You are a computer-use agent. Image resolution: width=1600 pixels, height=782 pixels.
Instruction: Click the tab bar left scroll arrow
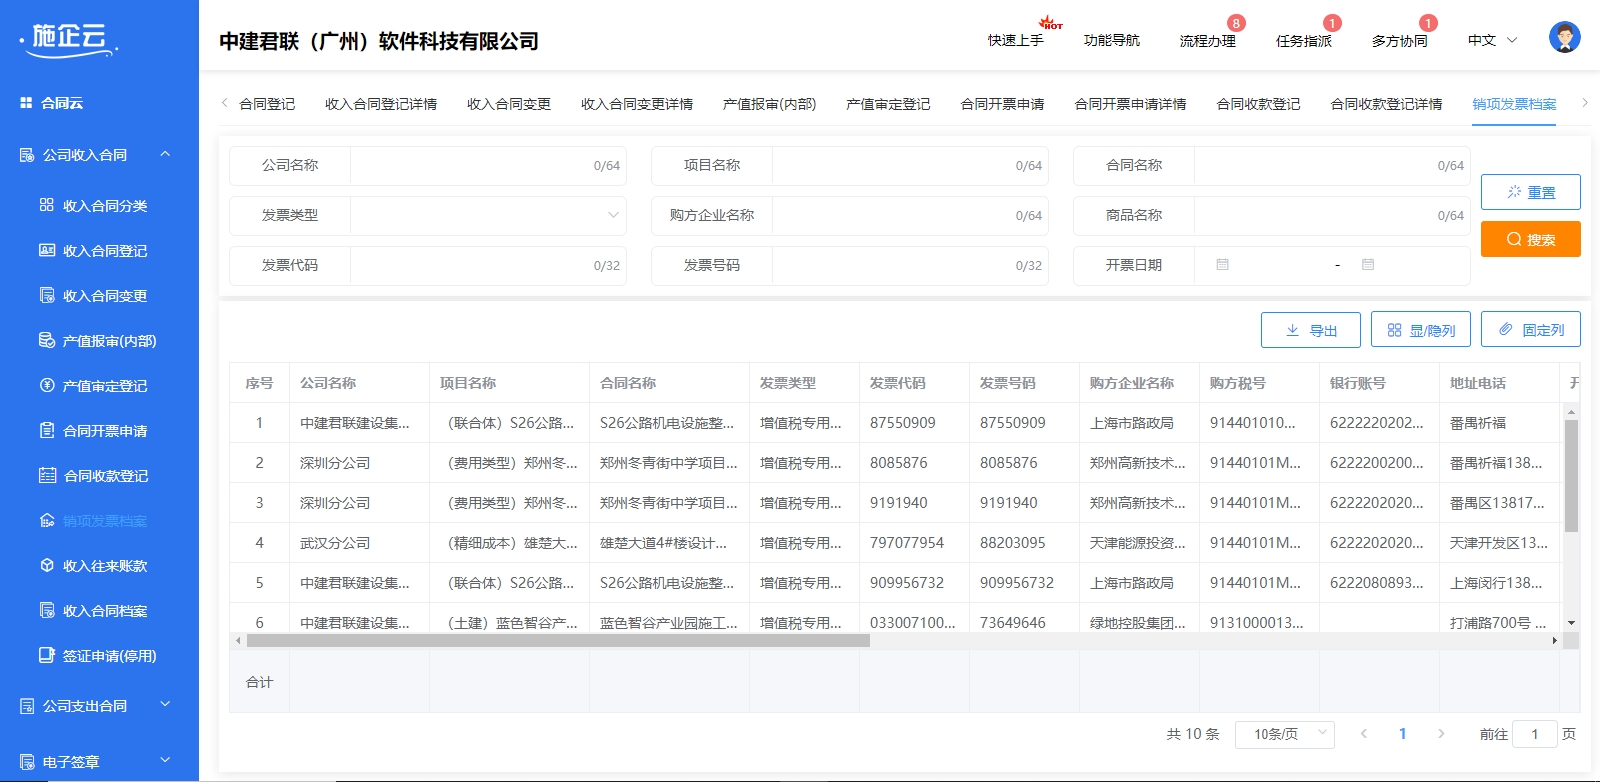[x=225, y=103]
